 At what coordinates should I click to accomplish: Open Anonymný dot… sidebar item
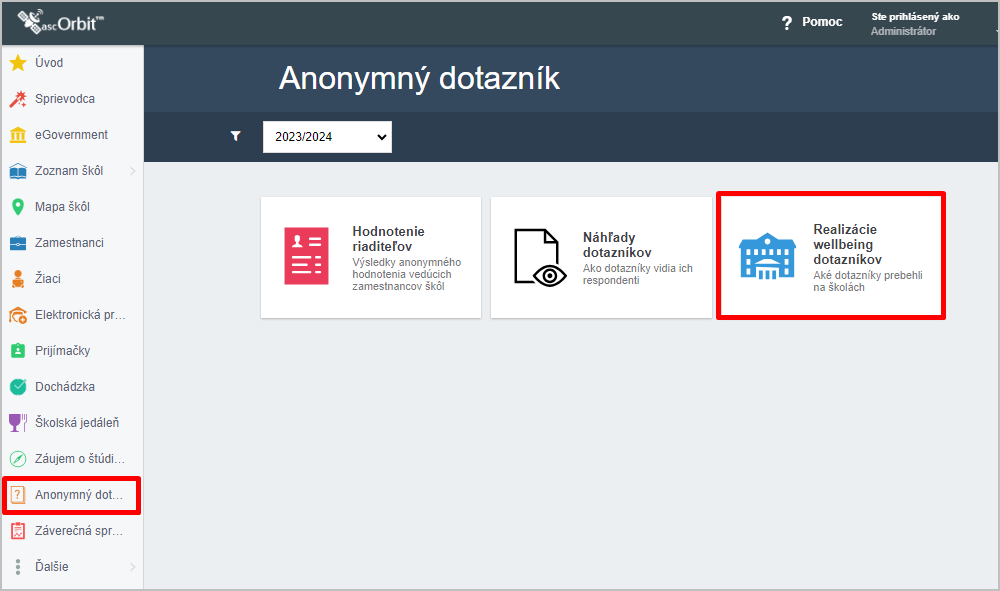coord(72,495)
